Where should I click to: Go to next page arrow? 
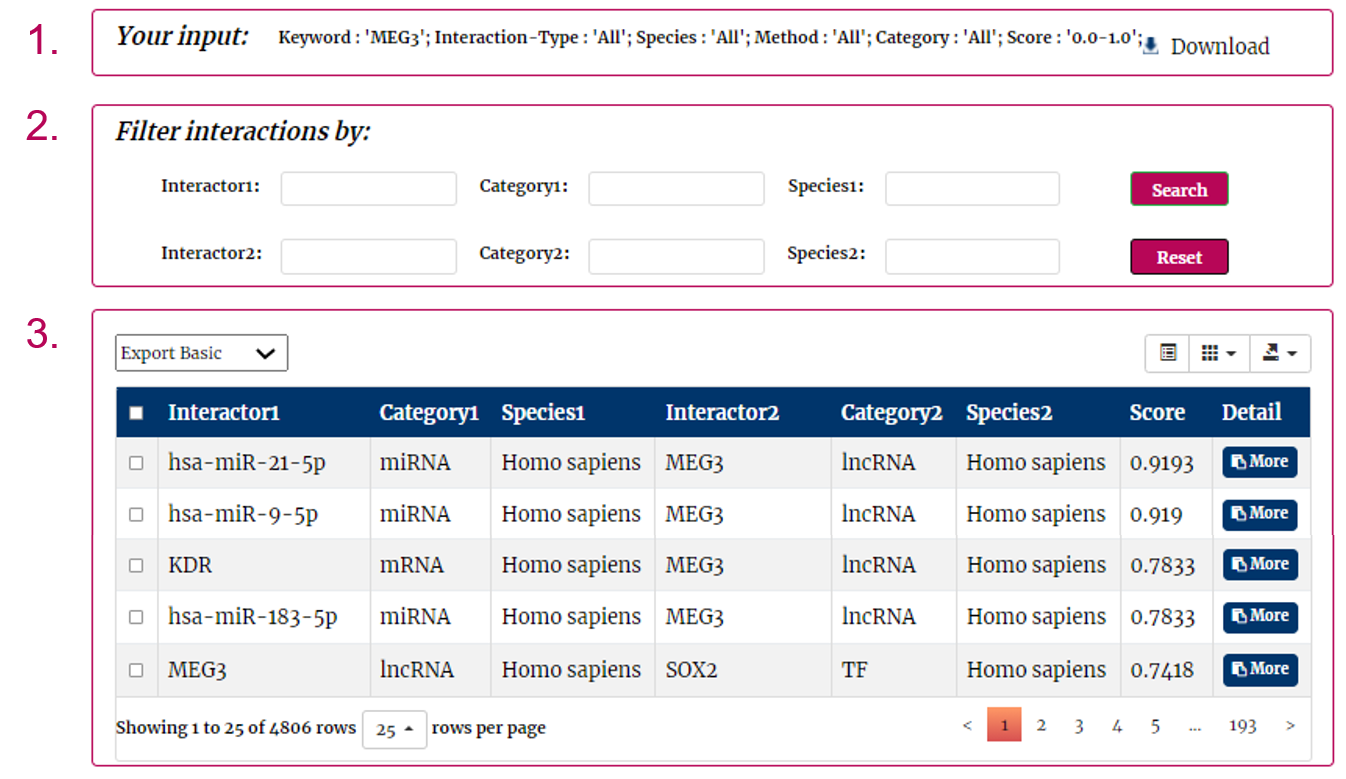[1290, 726]
